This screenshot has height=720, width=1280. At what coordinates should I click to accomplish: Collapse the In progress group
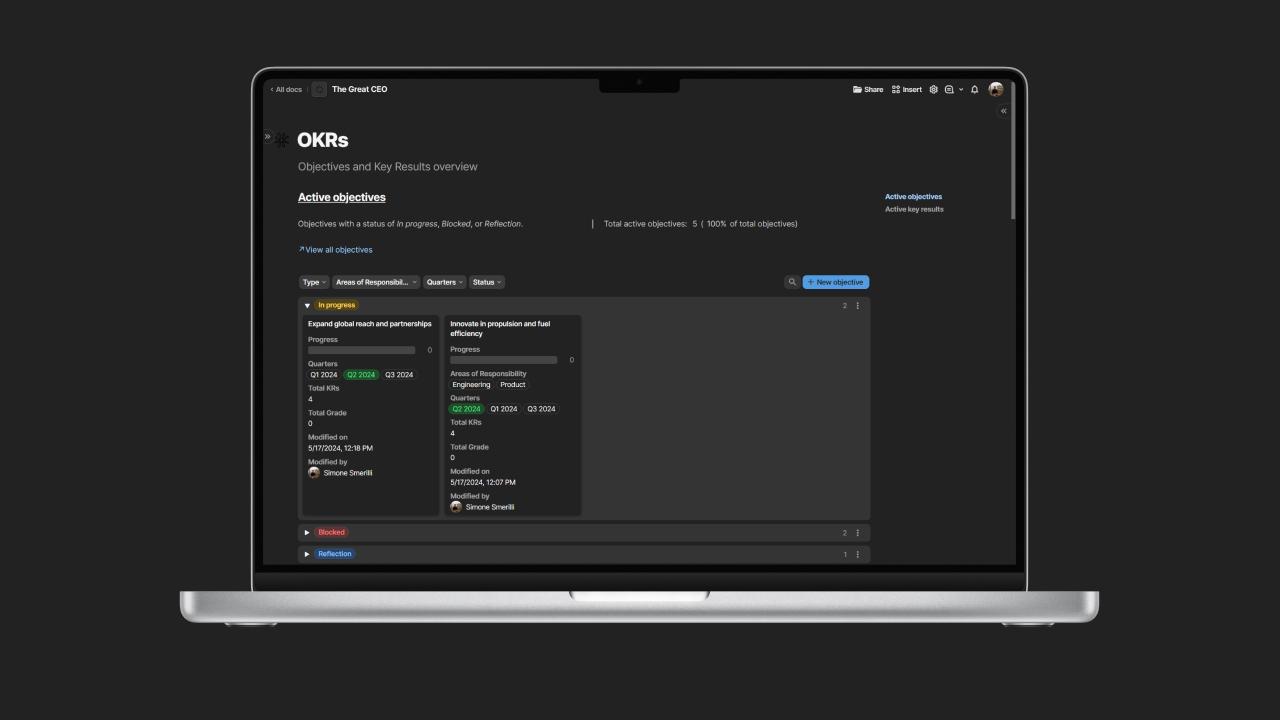pos(307,306)
